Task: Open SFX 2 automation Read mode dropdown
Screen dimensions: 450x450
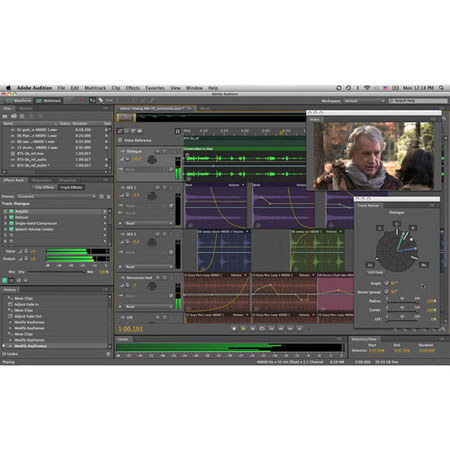Action: (148, 267)
